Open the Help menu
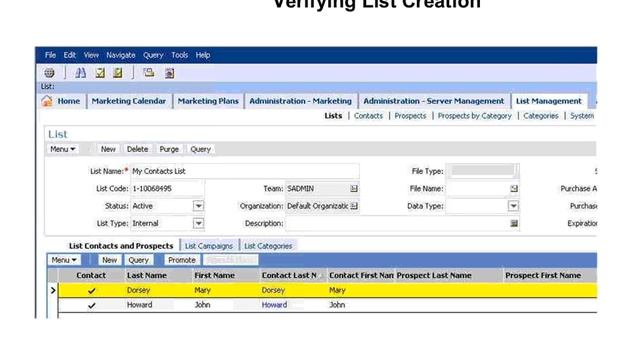Viewport: 640px width, 360px height. [202, 55]
